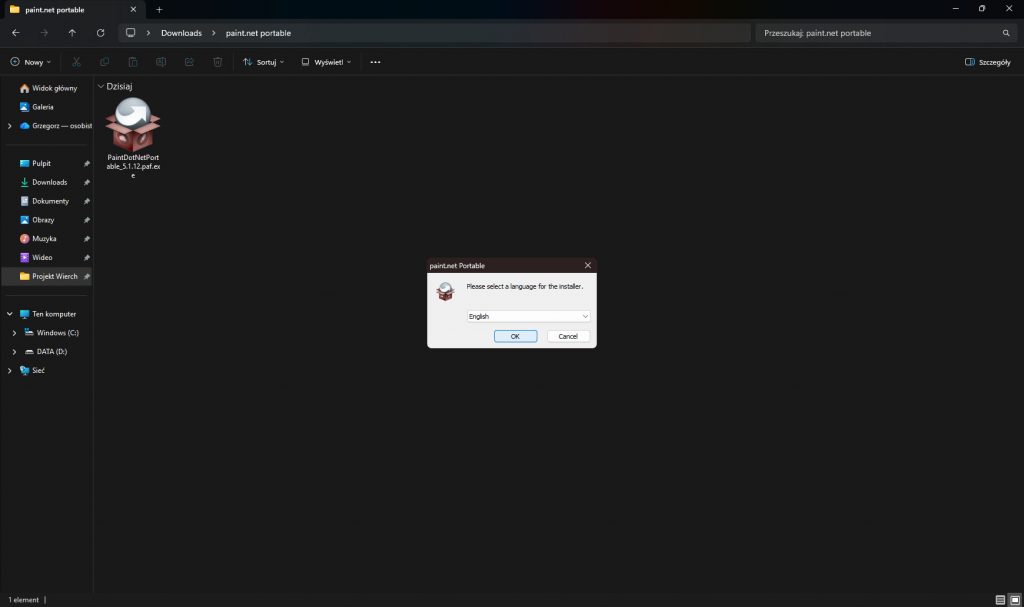The width and height of the screenshot is (1024, 607).
Task: Expand the Sieć network node
Action: point(10,370)
